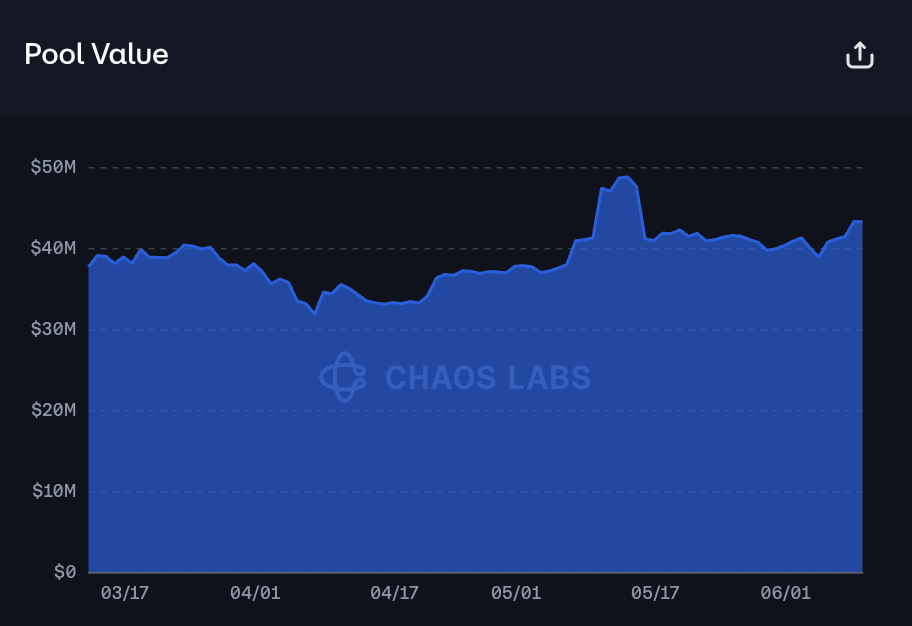Select the $40M y-axis label
This screenshot has height=626, width=912.
coord(54,248)
